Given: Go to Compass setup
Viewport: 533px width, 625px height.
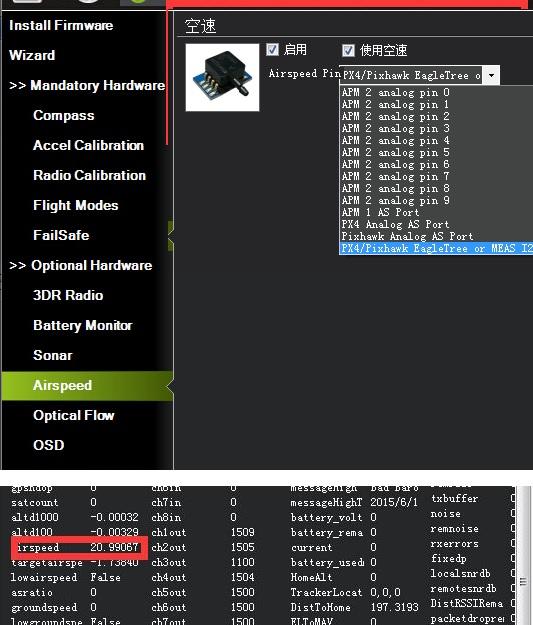Looking at the screenshot, I should [x=64, y=116].
